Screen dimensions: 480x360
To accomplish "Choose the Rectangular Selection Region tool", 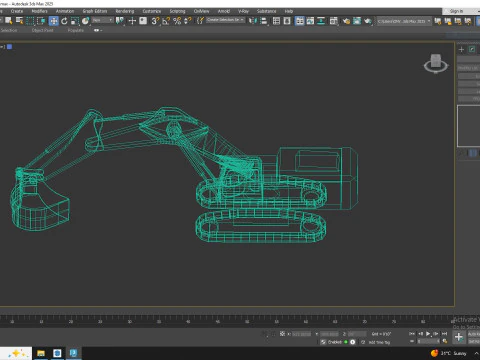I will point(30,21).
